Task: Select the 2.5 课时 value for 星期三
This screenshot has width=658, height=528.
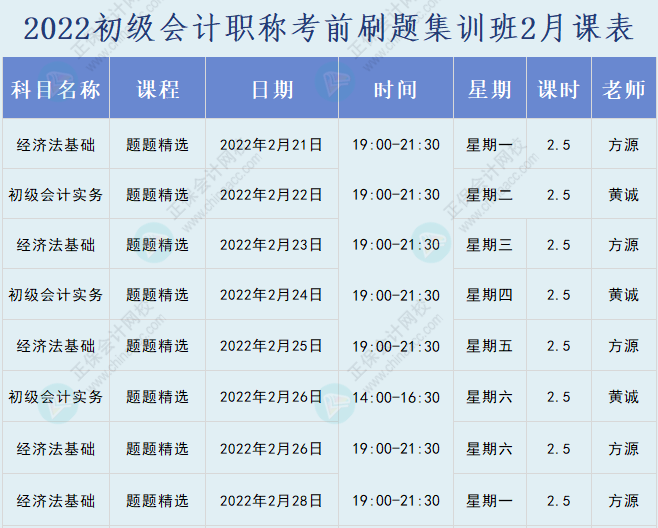Action: [x=559, y=245]
